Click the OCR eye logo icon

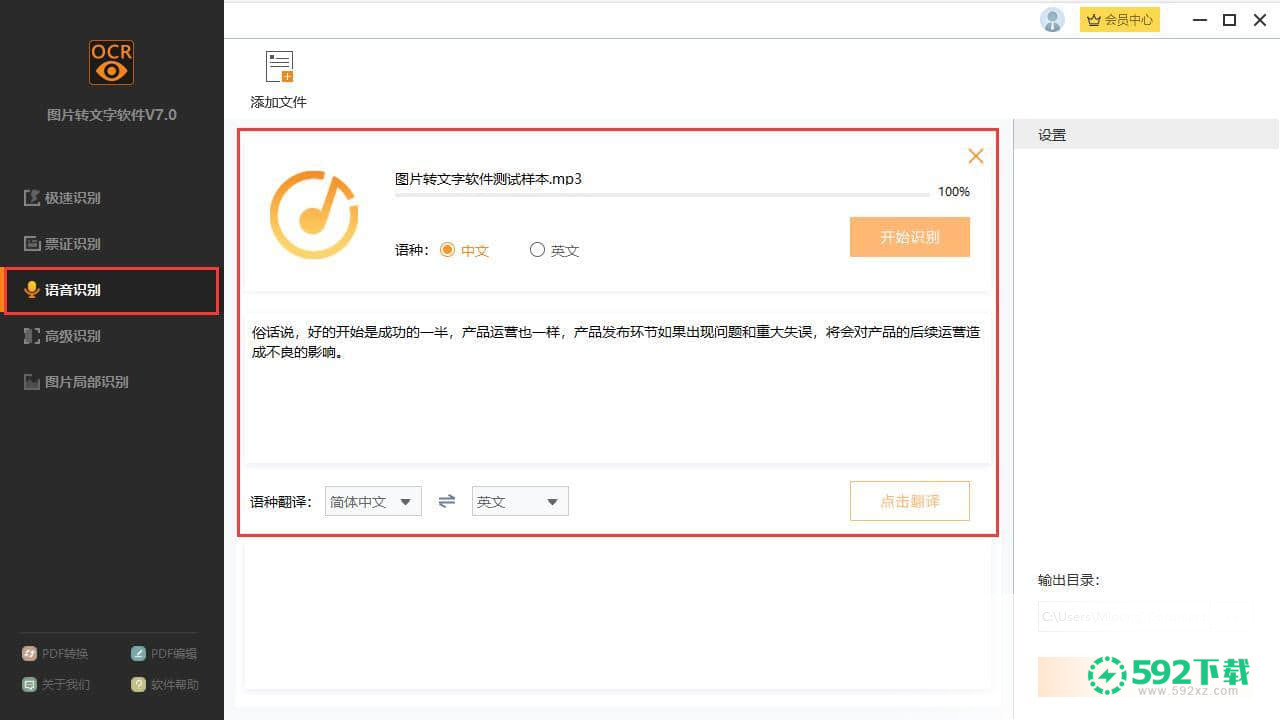click(x=111, y=62)
